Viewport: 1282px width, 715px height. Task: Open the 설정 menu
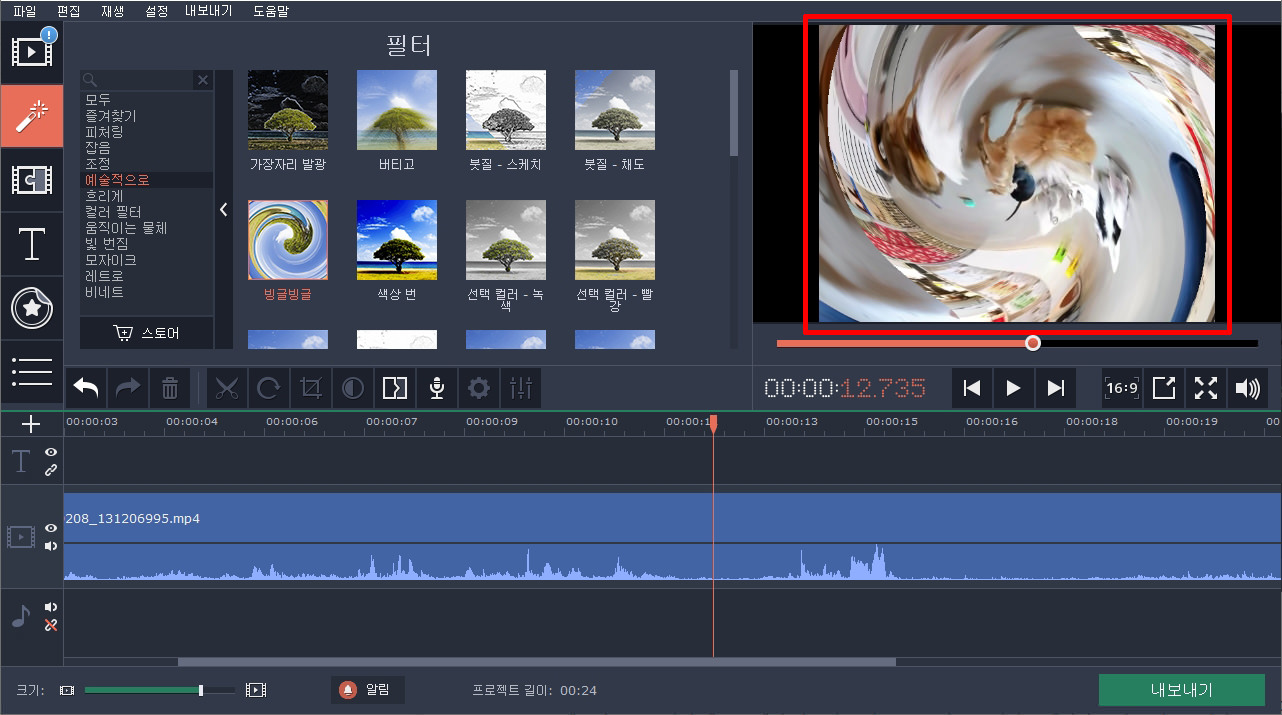(x=157, y=11)
